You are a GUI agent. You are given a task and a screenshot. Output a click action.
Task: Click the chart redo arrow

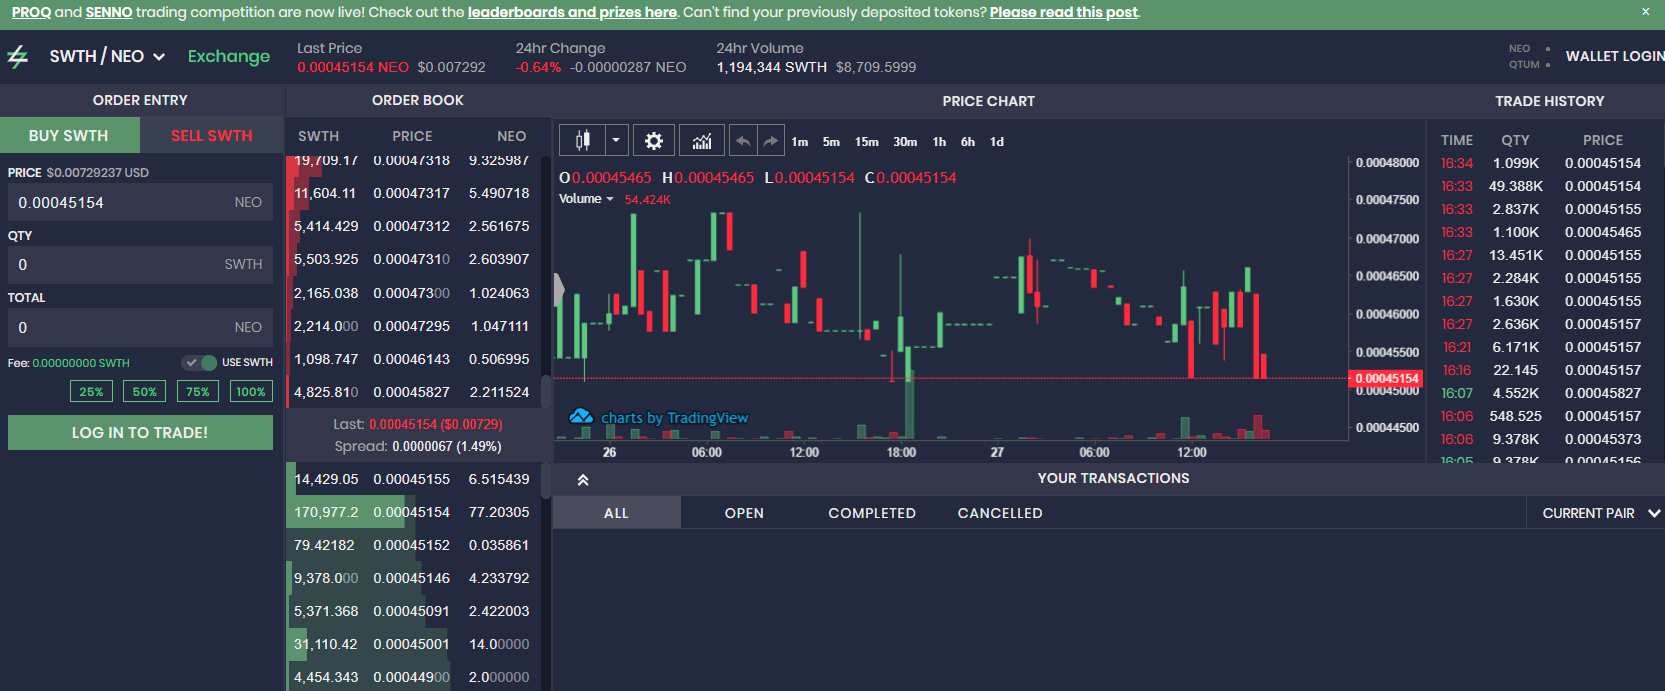pos(771,141)
